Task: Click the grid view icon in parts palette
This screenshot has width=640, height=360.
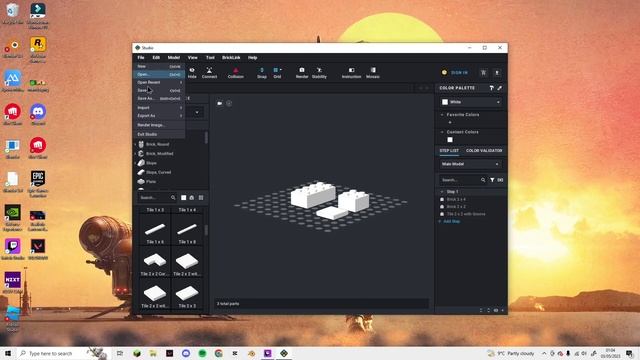Action: click(x=201, y=198)
